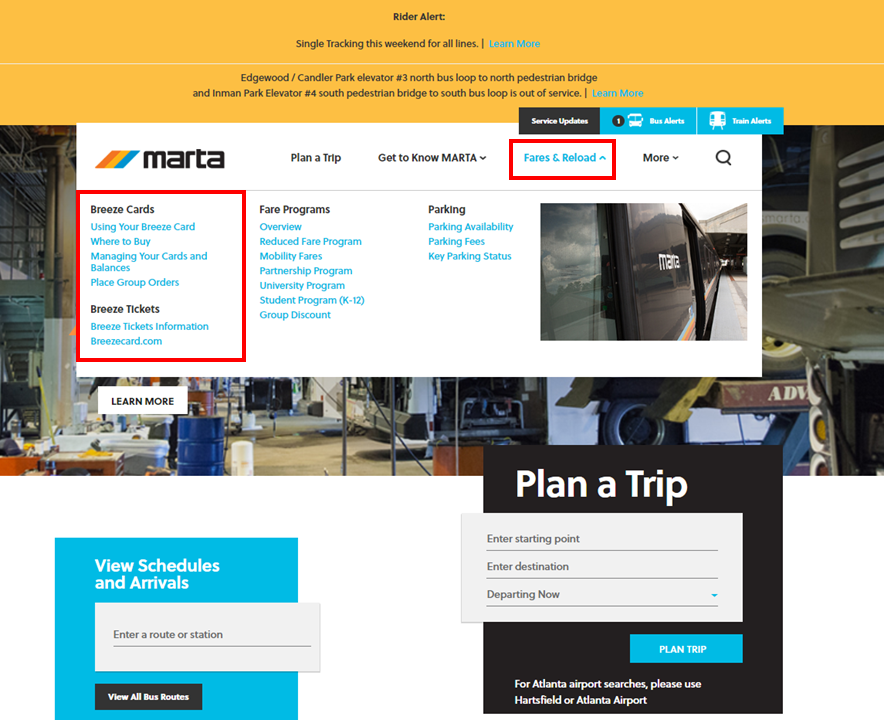The image size is (884, 720).
Task: Click the Fare Programs heading
Action: [x=294, y=209]
